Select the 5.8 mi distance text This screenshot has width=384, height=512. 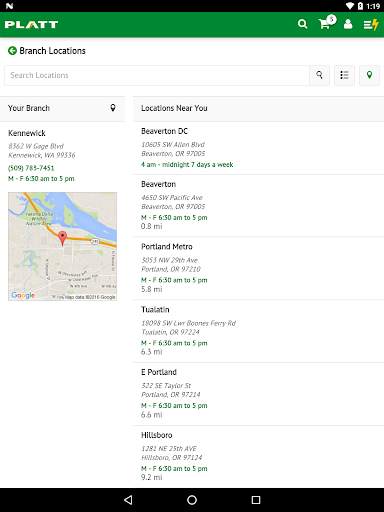point(152,289)
